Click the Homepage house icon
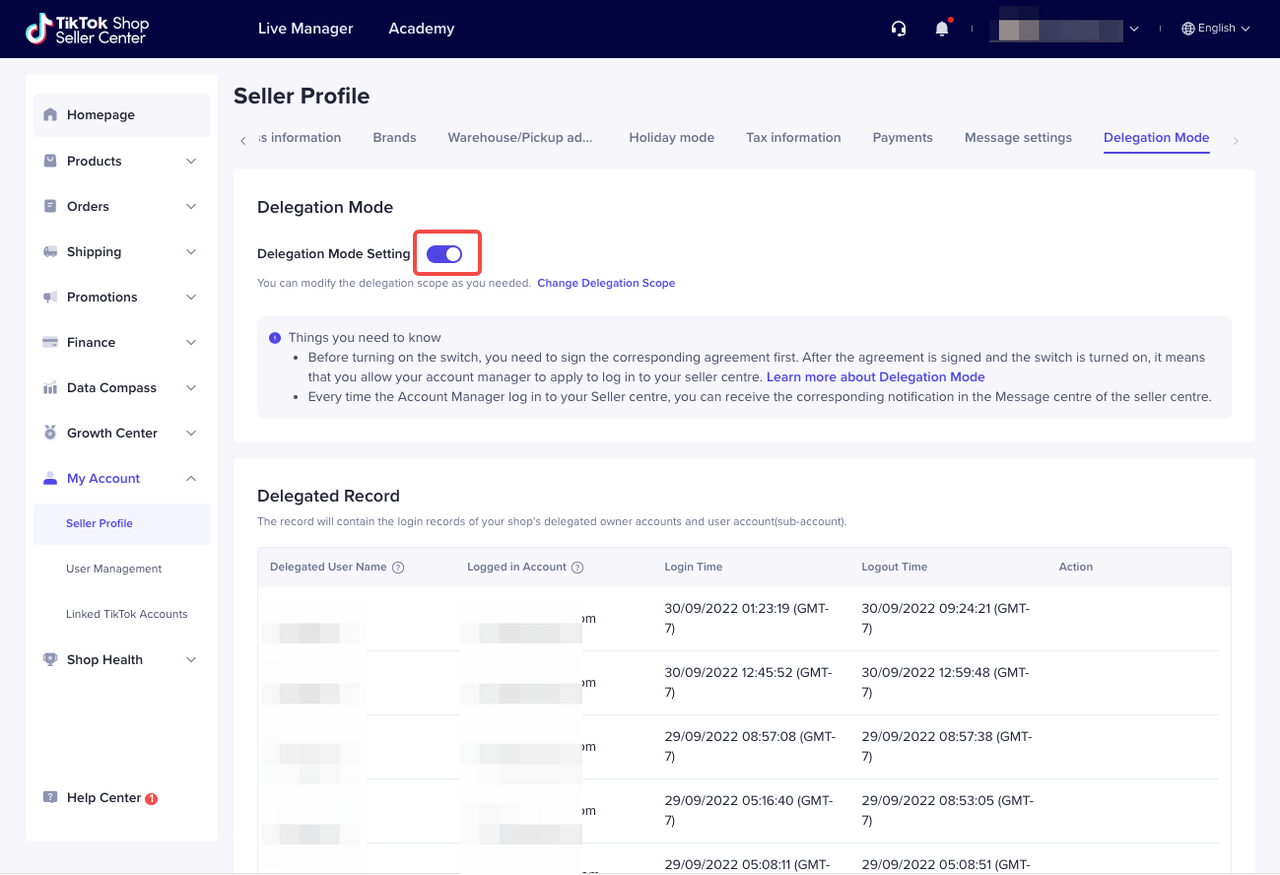Screen dimensions: 1280x875 point(50,115)
